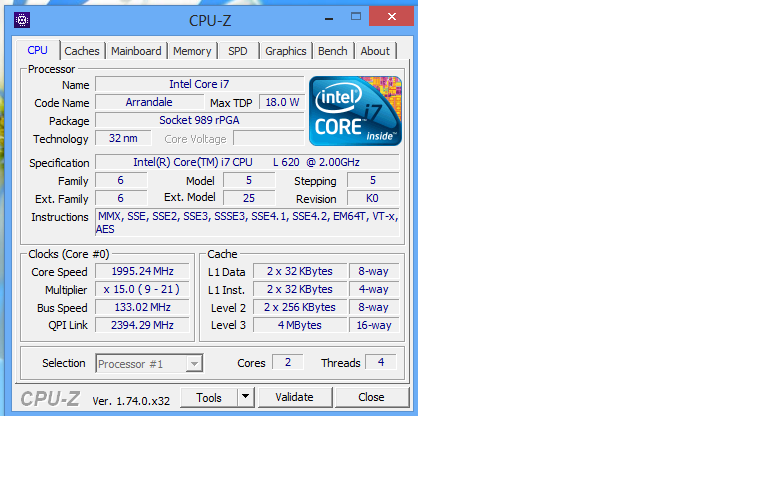Open the Caches tab
This screenshot has height=480, width=768.
[82, 51]
